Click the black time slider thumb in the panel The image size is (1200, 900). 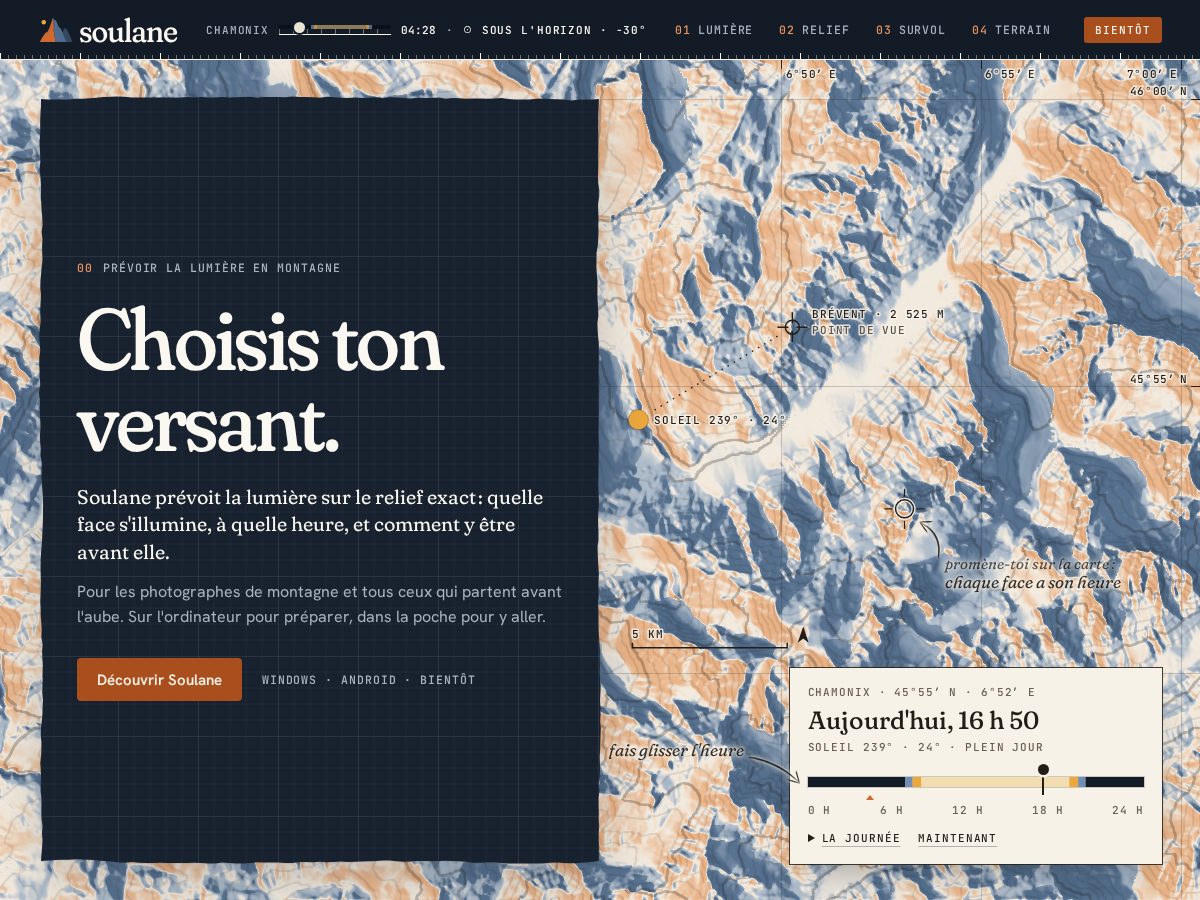(x=1043, y=769)
